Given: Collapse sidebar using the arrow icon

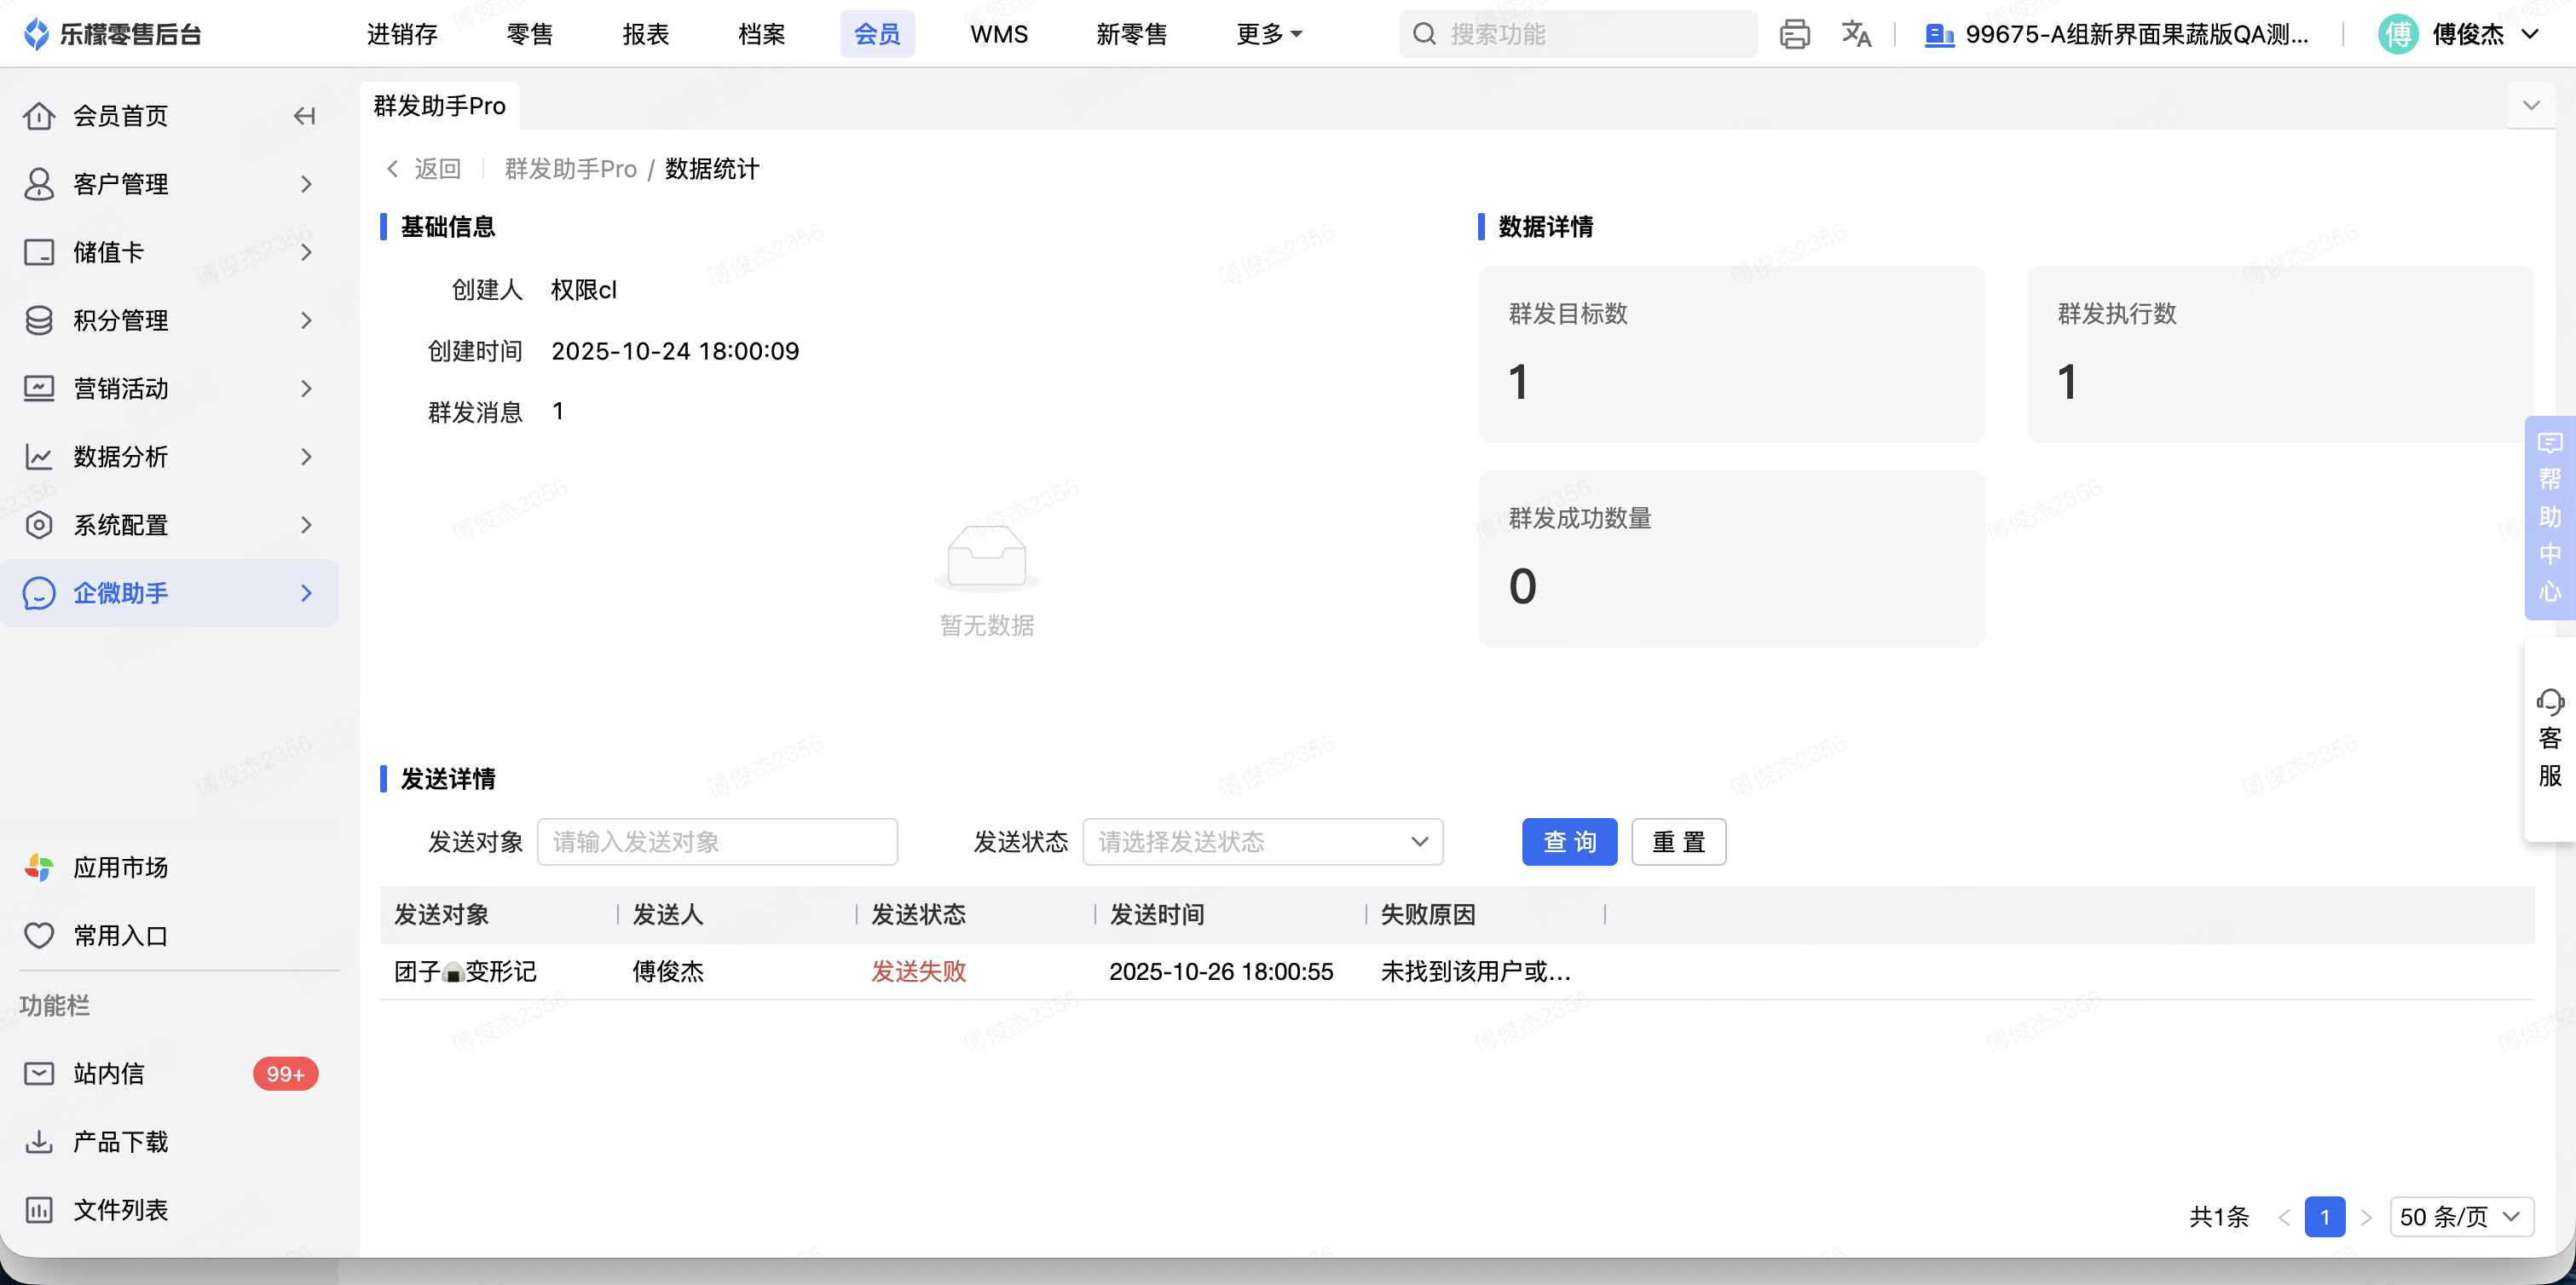Looking at the screenshot, I should coord(304,116).
